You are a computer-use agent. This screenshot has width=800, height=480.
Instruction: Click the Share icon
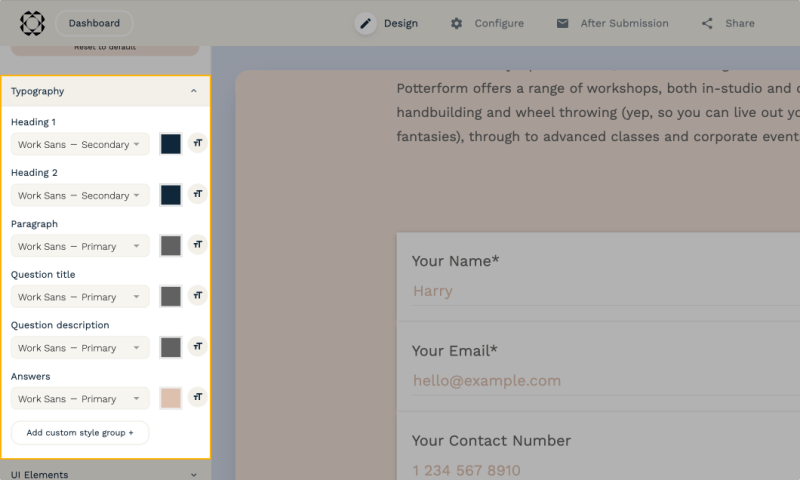pyautogui.click(x=707, y=23)
